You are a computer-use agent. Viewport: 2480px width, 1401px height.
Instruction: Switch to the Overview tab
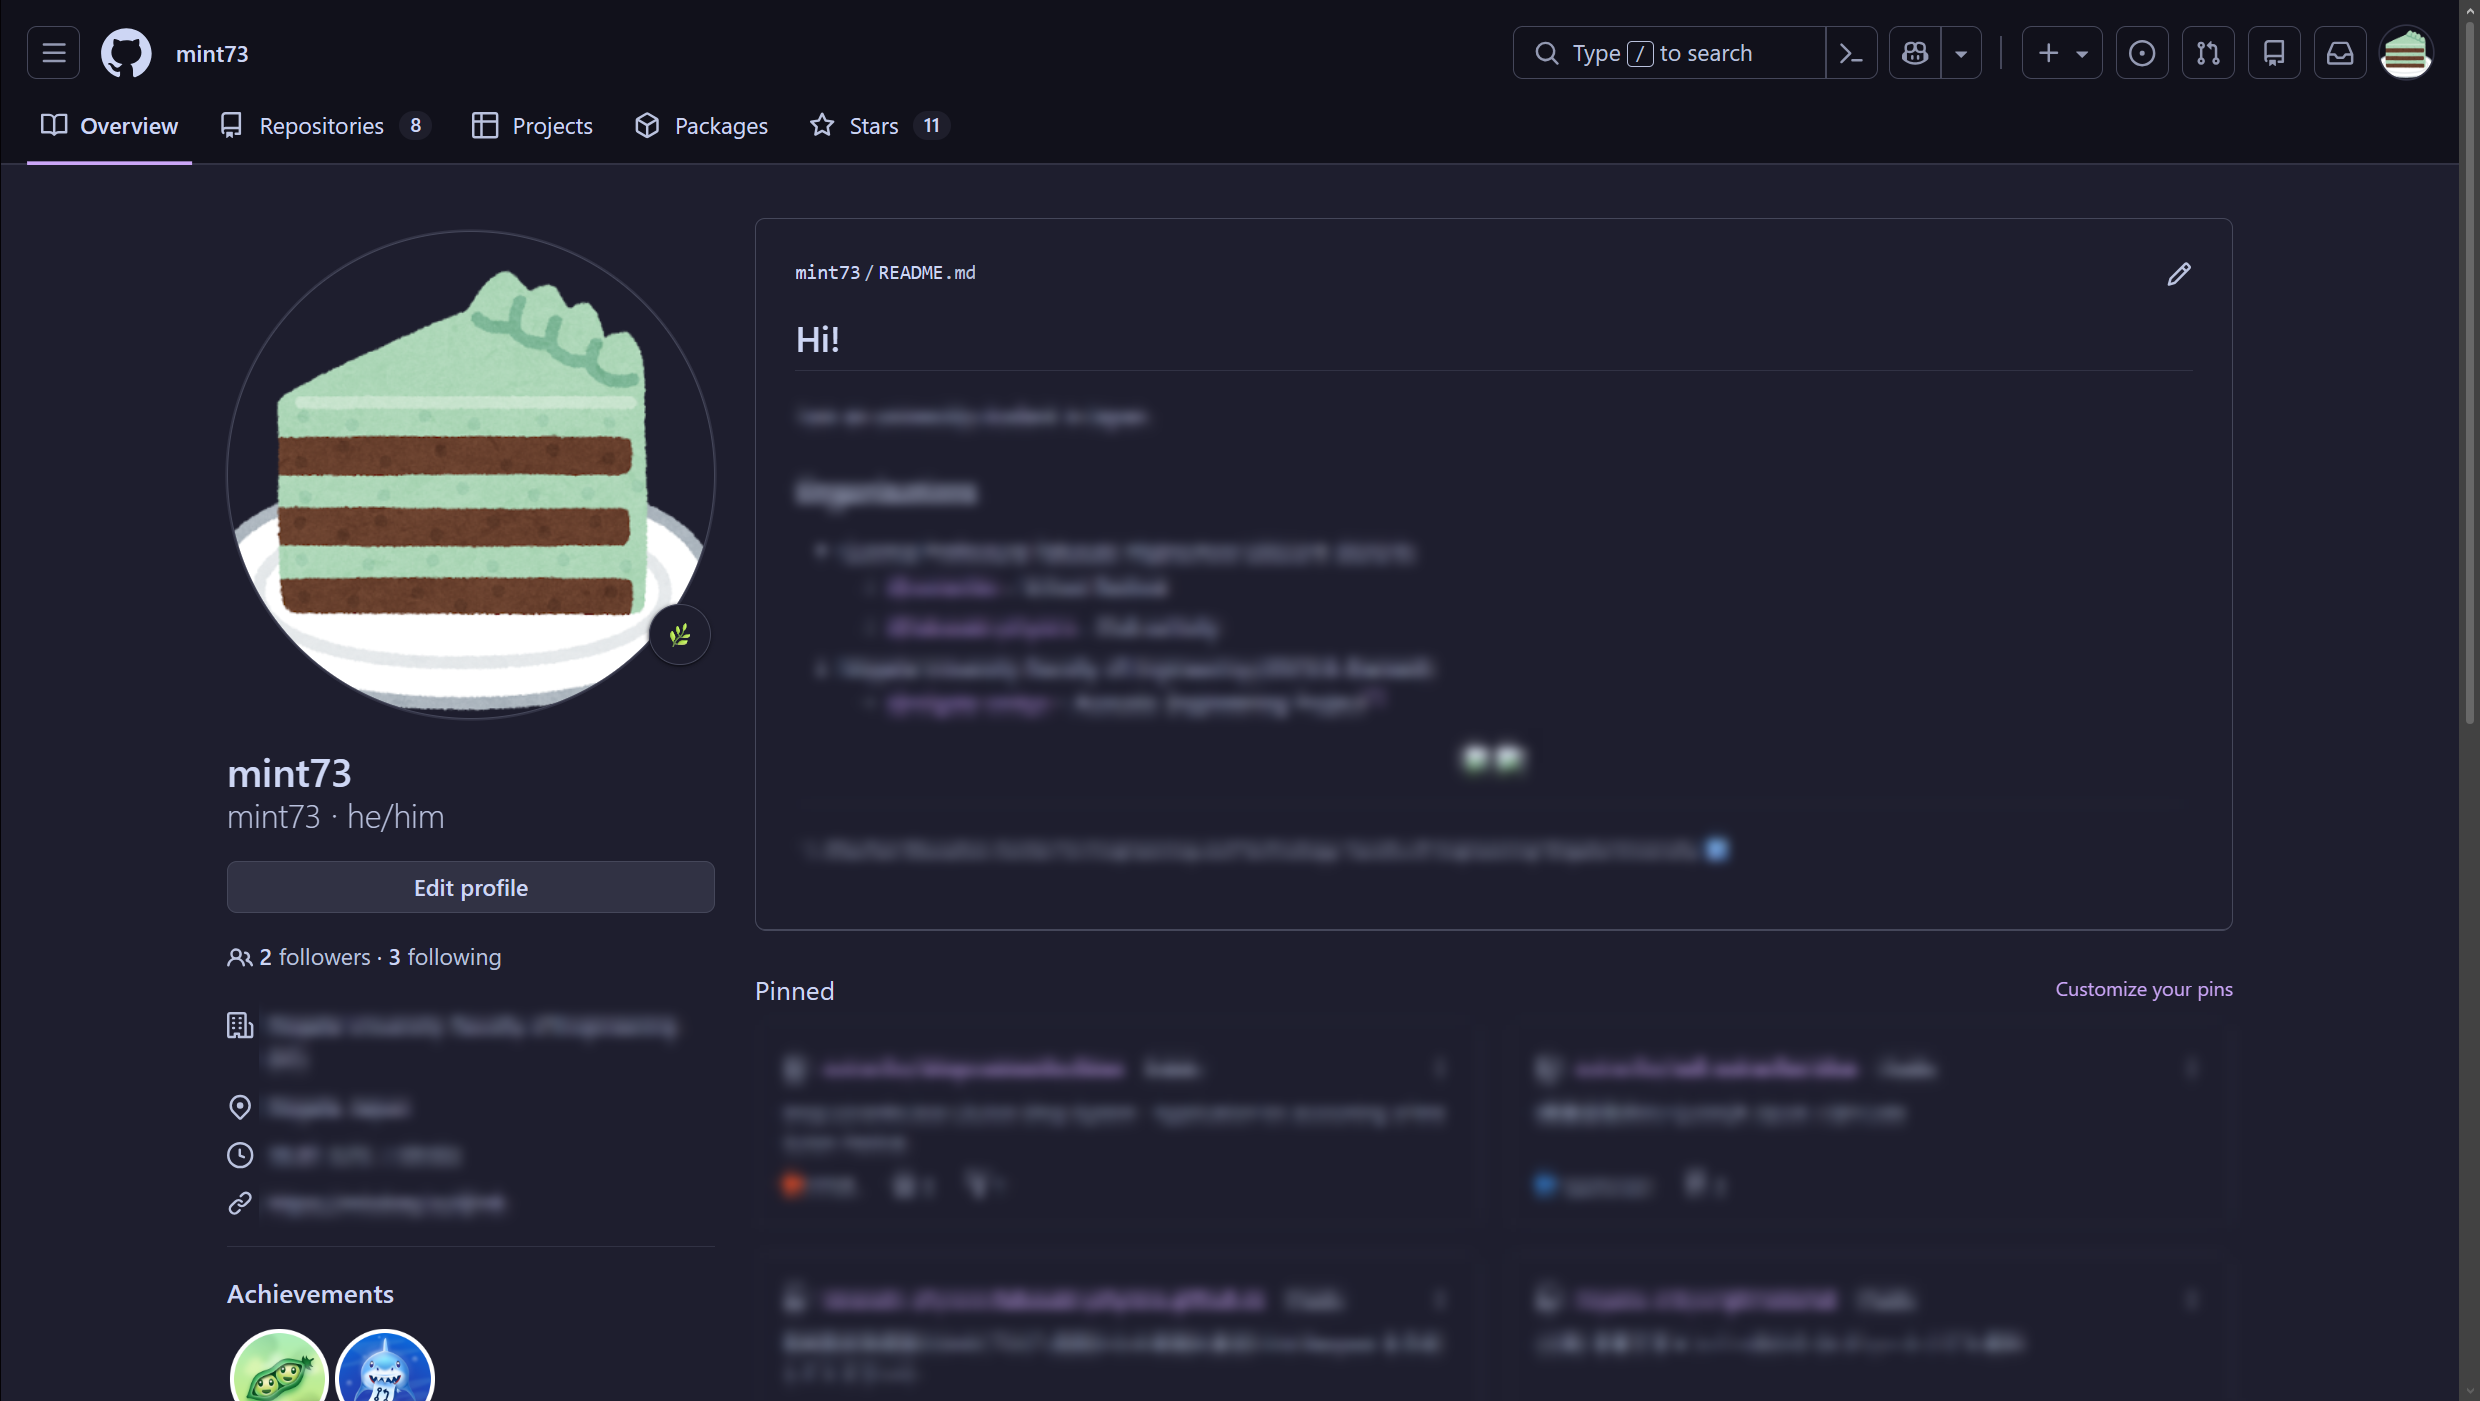[x=109, y=126]
